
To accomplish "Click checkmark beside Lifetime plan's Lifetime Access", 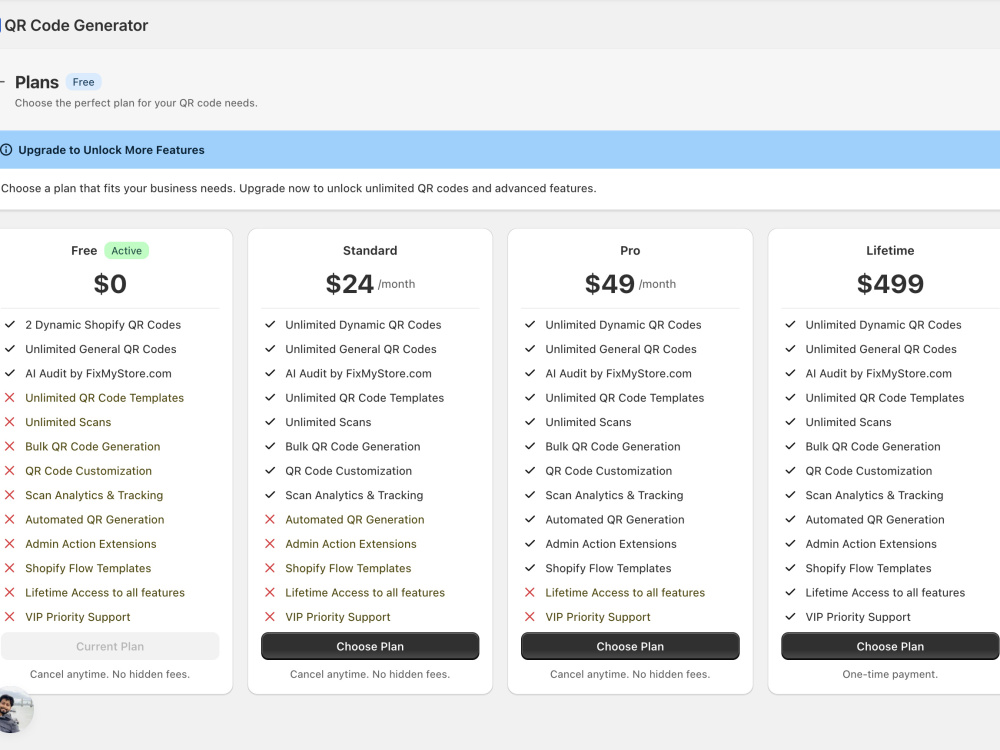I will click(790, 592).
